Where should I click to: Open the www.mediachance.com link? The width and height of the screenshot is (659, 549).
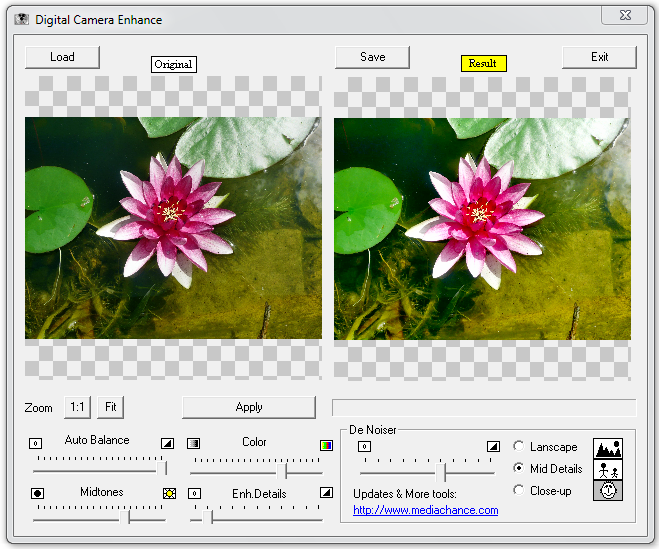click(x=426, y=510)
